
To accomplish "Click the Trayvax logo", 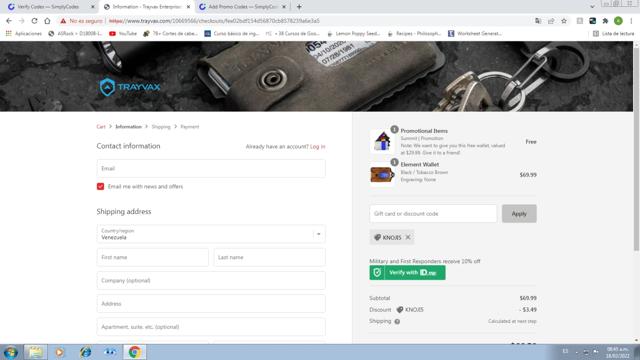I will point(130,87).
